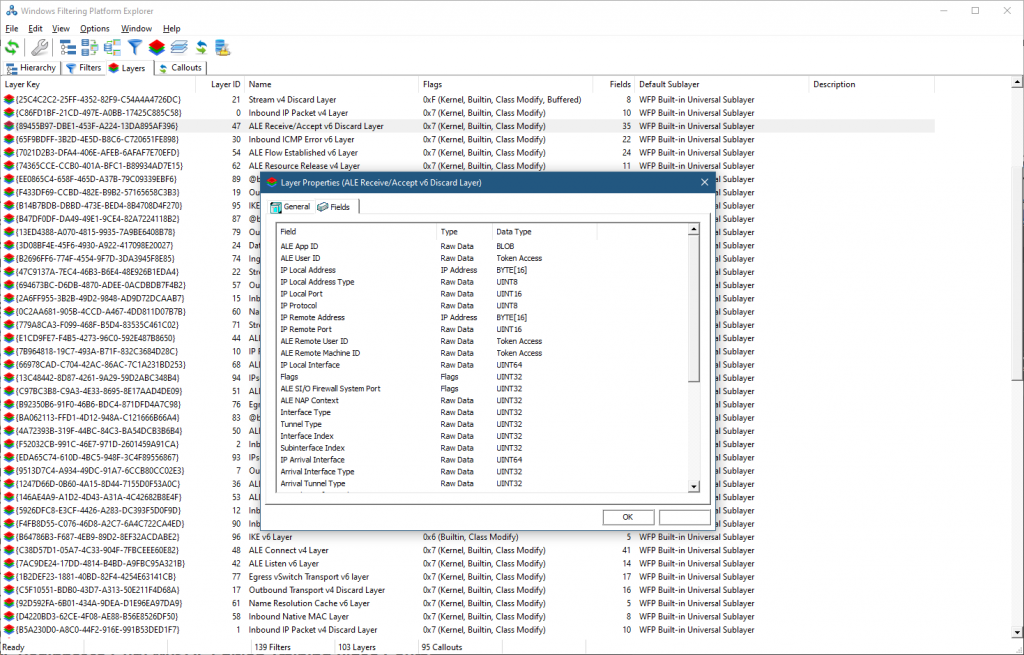The height and width of the screenshot is (655, 1024).
Task: Open settings via the wrench toolbar icon
Action: pos(40,47)
